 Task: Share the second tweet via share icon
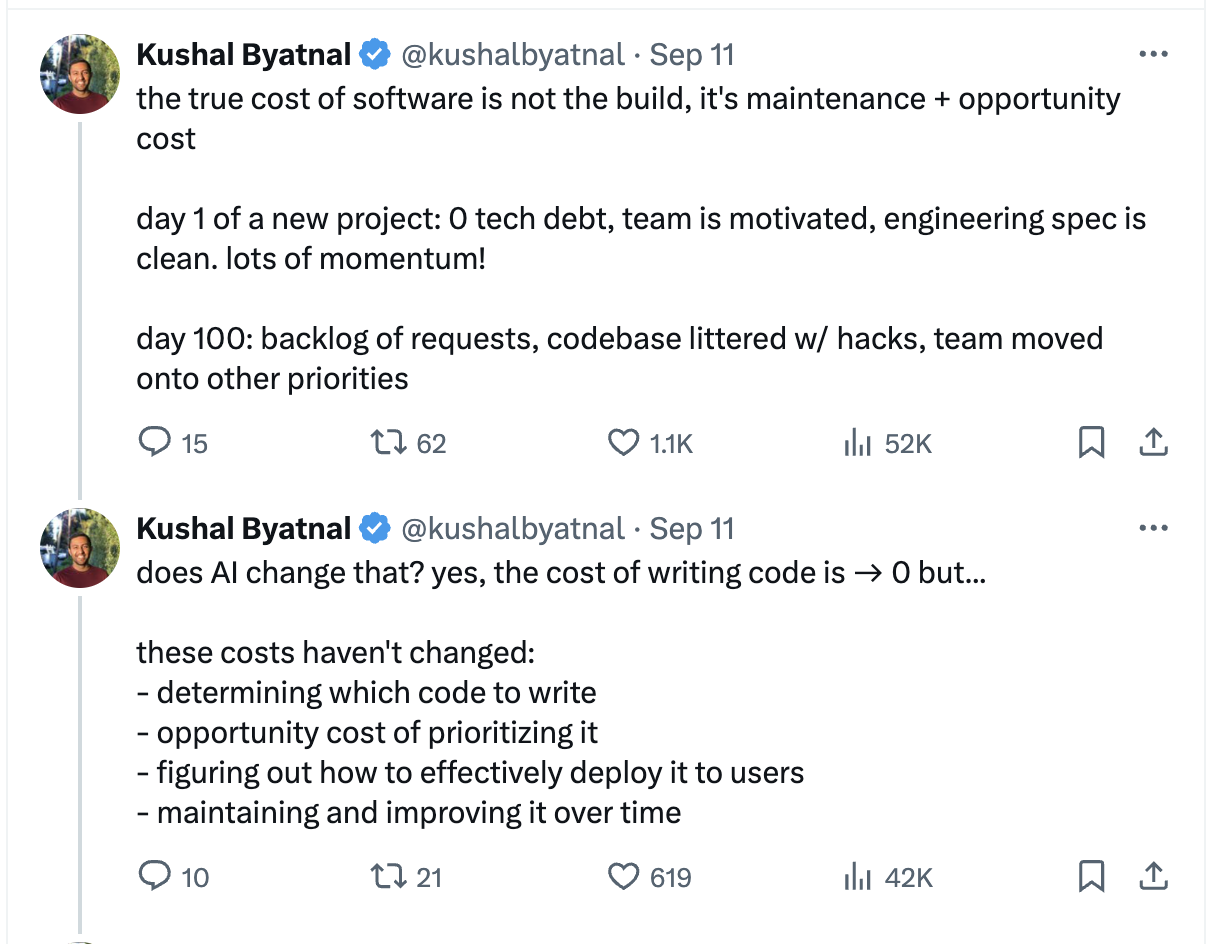(x=1153, y=876)
